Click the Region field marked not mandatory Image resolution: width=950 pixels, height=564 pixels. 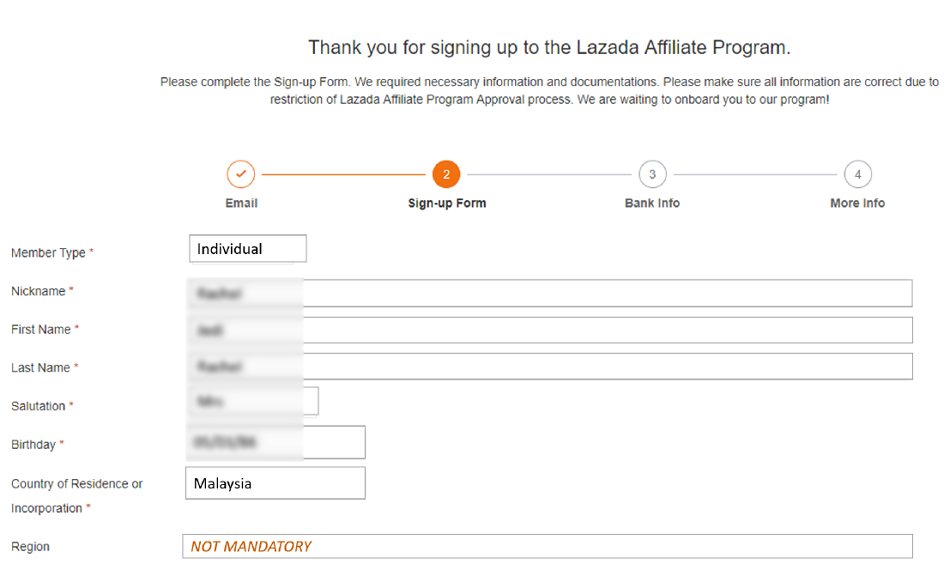[x=548, y=546]
